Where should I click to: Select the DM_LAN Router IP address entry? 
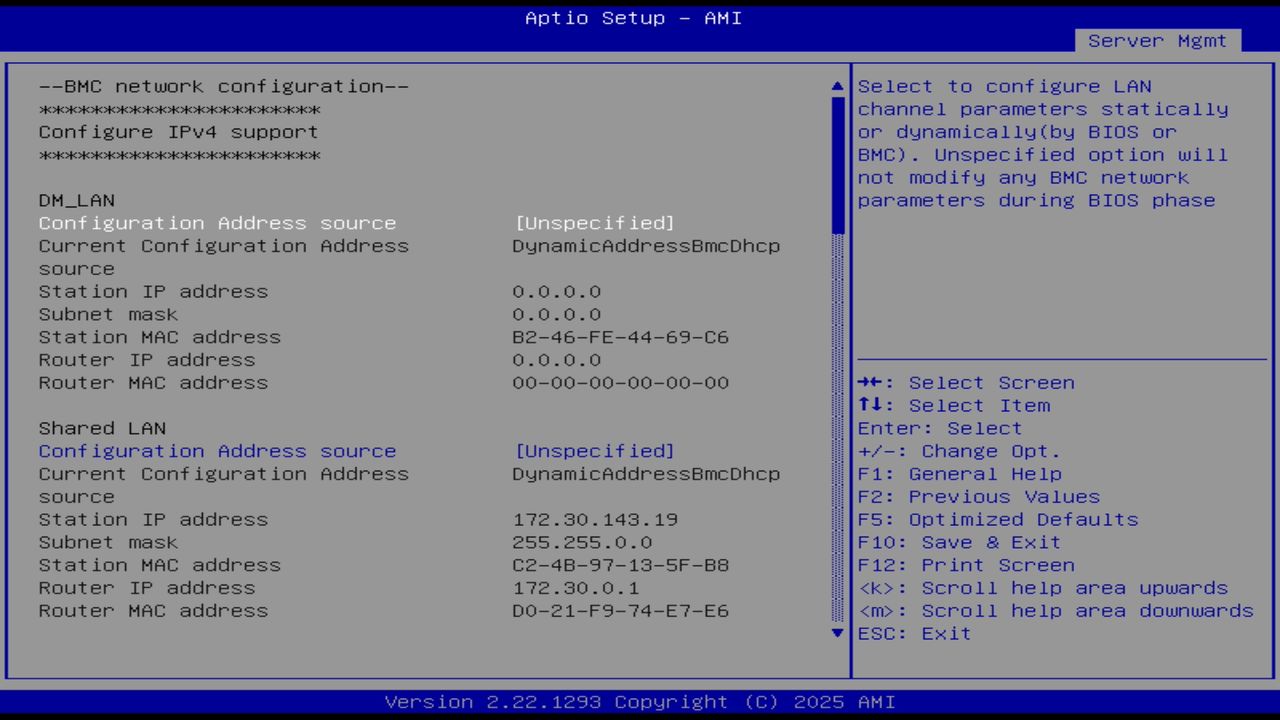point(147,360)
